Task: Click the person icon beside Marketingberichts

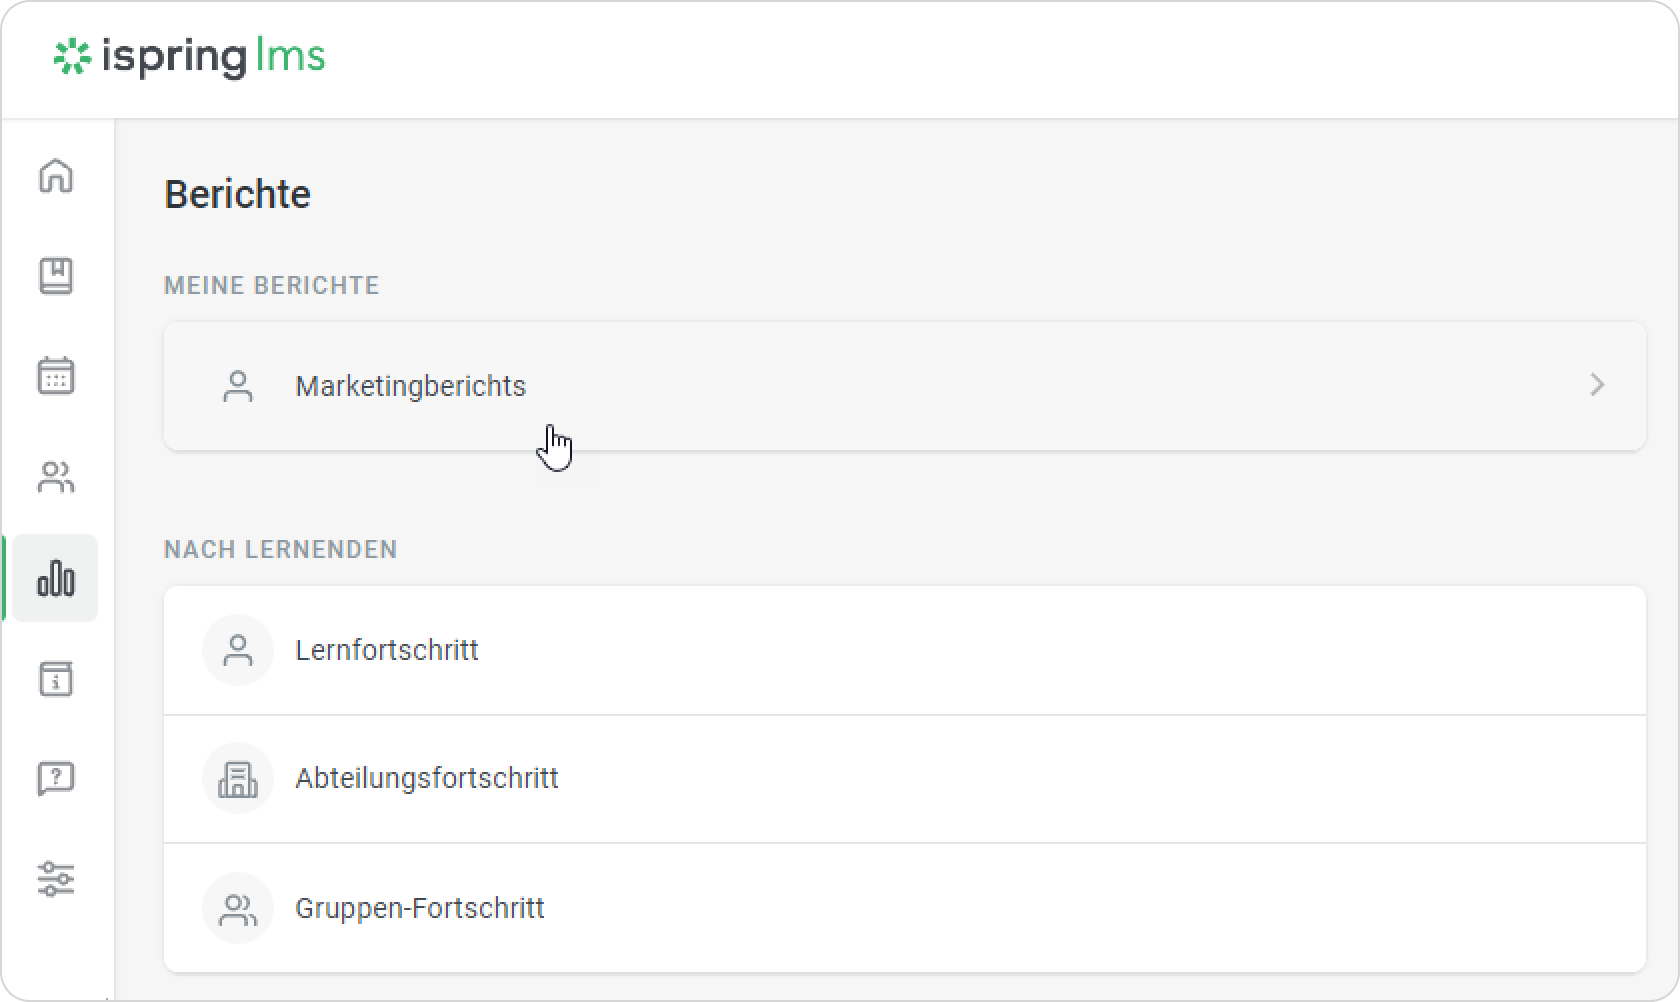Action: (x=238, y=386)
